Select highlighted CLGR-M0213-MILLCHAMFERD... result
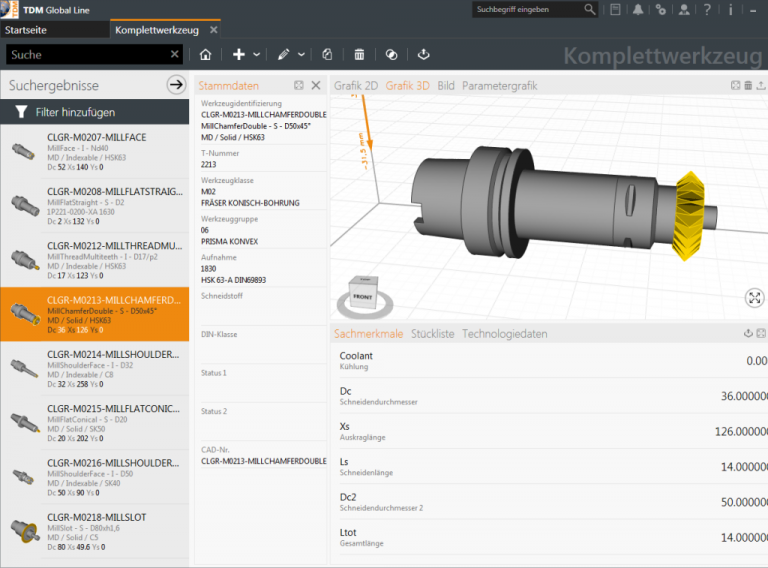Viewport: 768px width, 568px height. pos(95,314)
